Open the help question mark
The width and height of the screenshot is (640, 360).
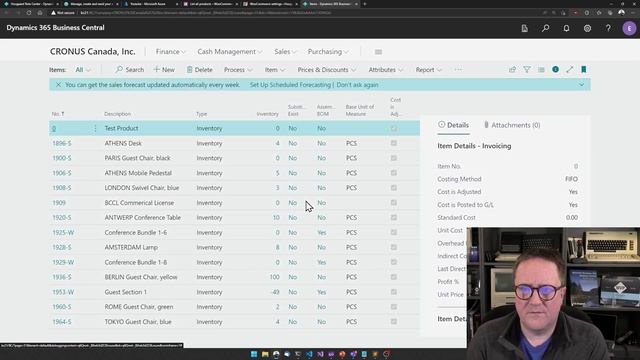click(x=608, y=28)
